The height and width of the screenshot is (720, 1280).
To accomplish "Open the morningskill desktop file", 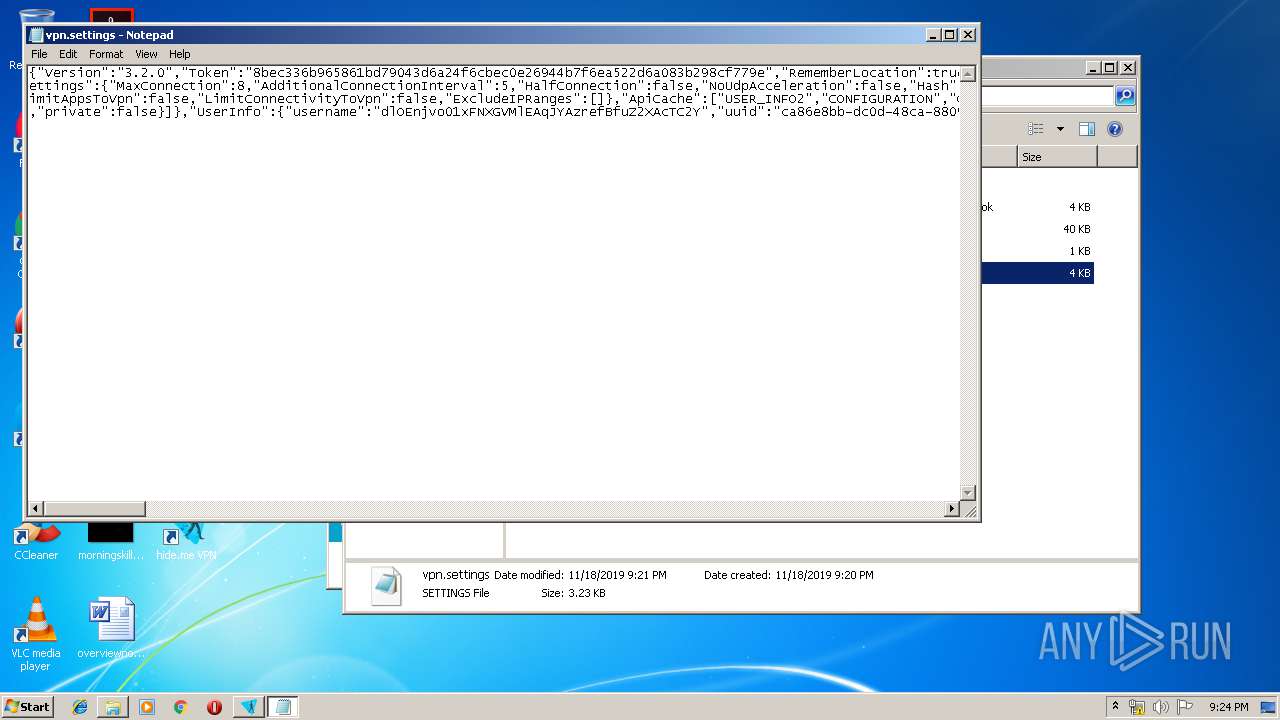I will point(110,543).
